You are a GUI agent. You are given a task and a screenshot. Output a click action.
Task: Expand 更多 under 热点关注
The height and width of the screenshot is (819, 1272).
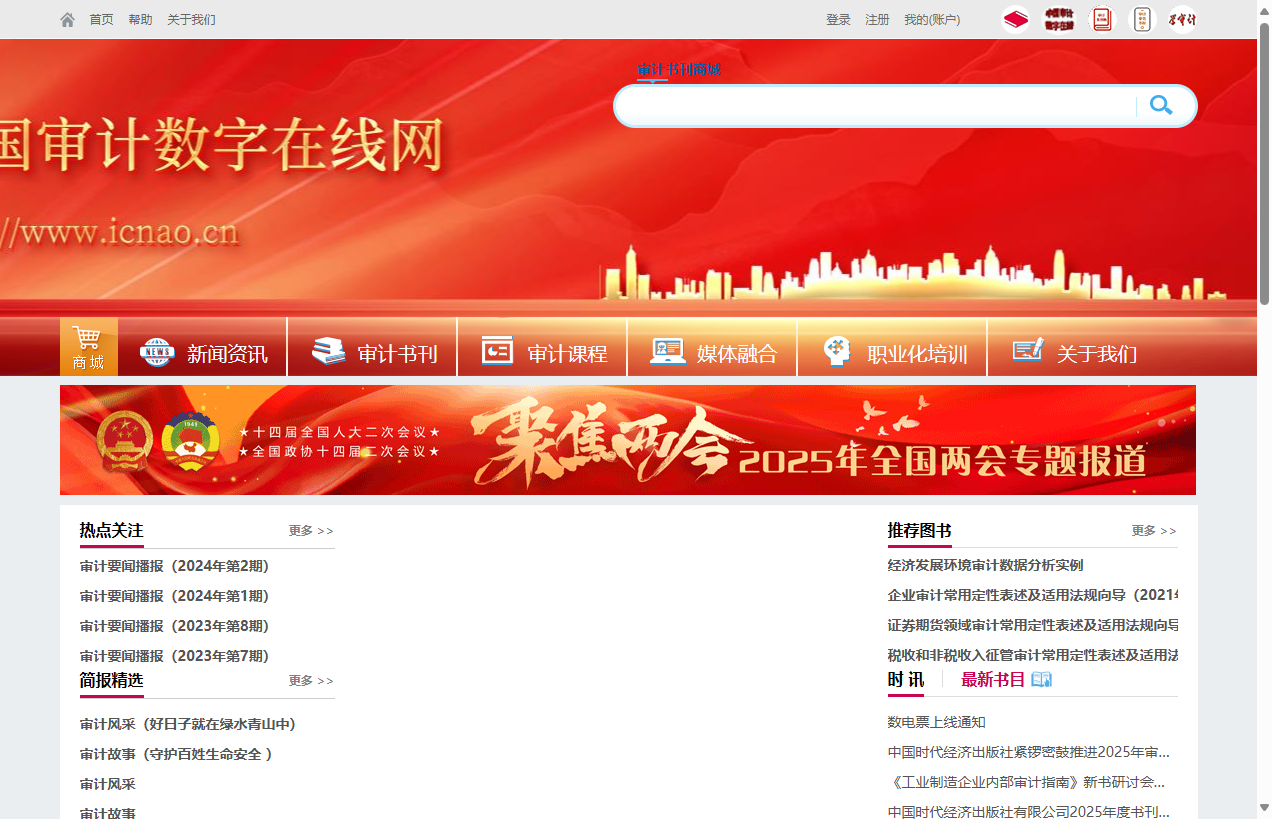coord(310,530)
